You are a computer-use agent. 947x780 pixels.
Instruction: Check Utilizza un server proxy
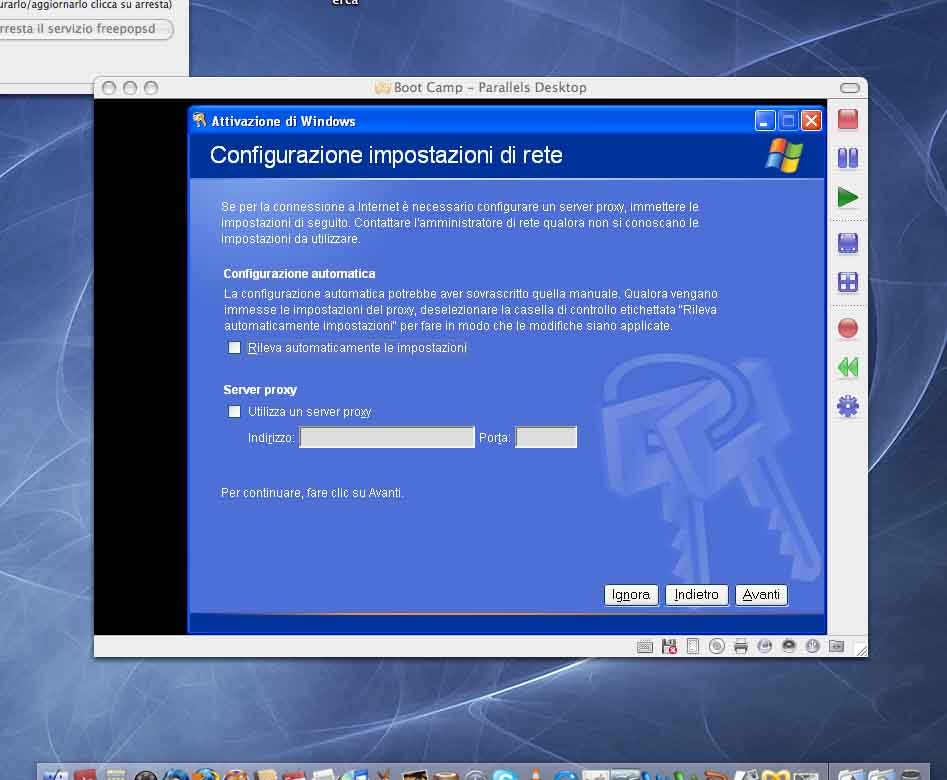tap(234, 411)
